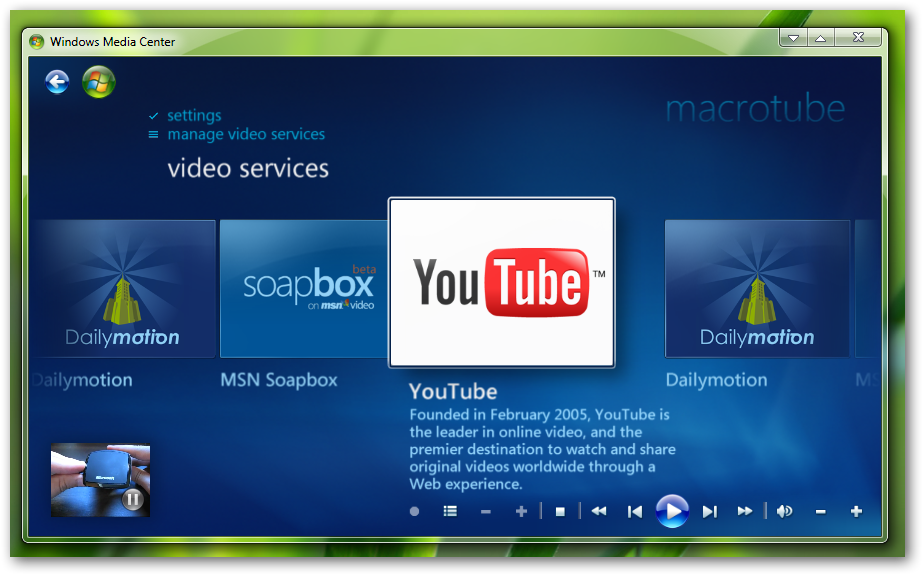Mute audio with the speaker icon
The image size is (923, 575).
pyautogui.click(x=784, y=511)
